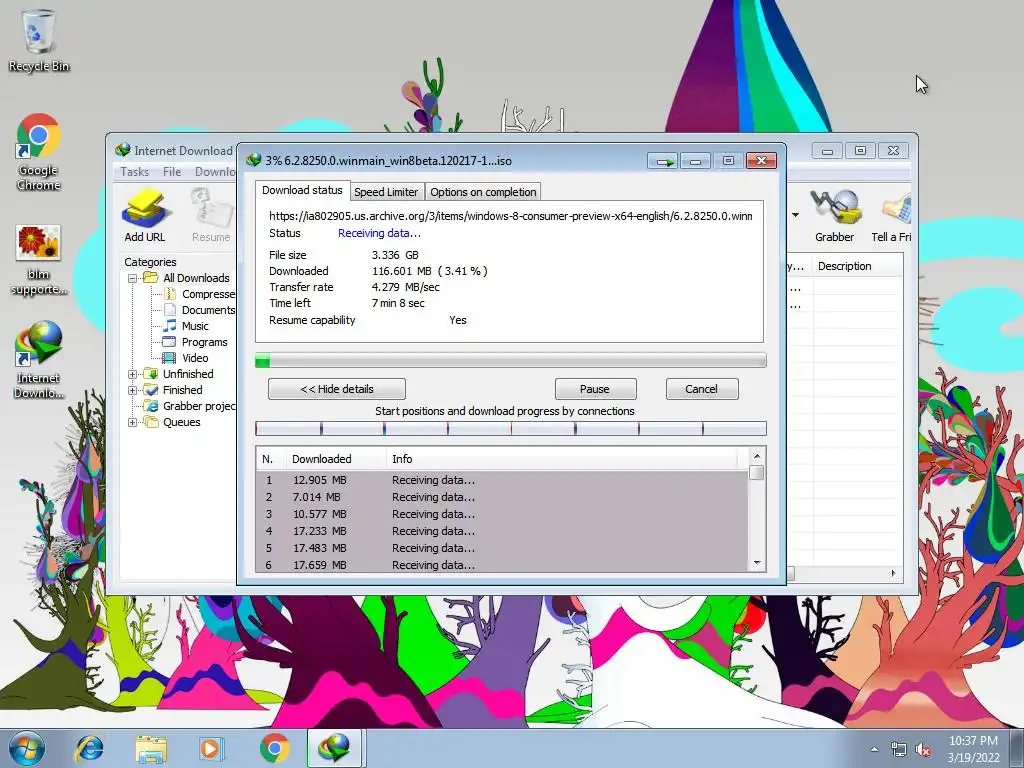Screen dimensions: 1024x768
Task: Launch Internet Explorer from taskbar
Action: point(89,748)
